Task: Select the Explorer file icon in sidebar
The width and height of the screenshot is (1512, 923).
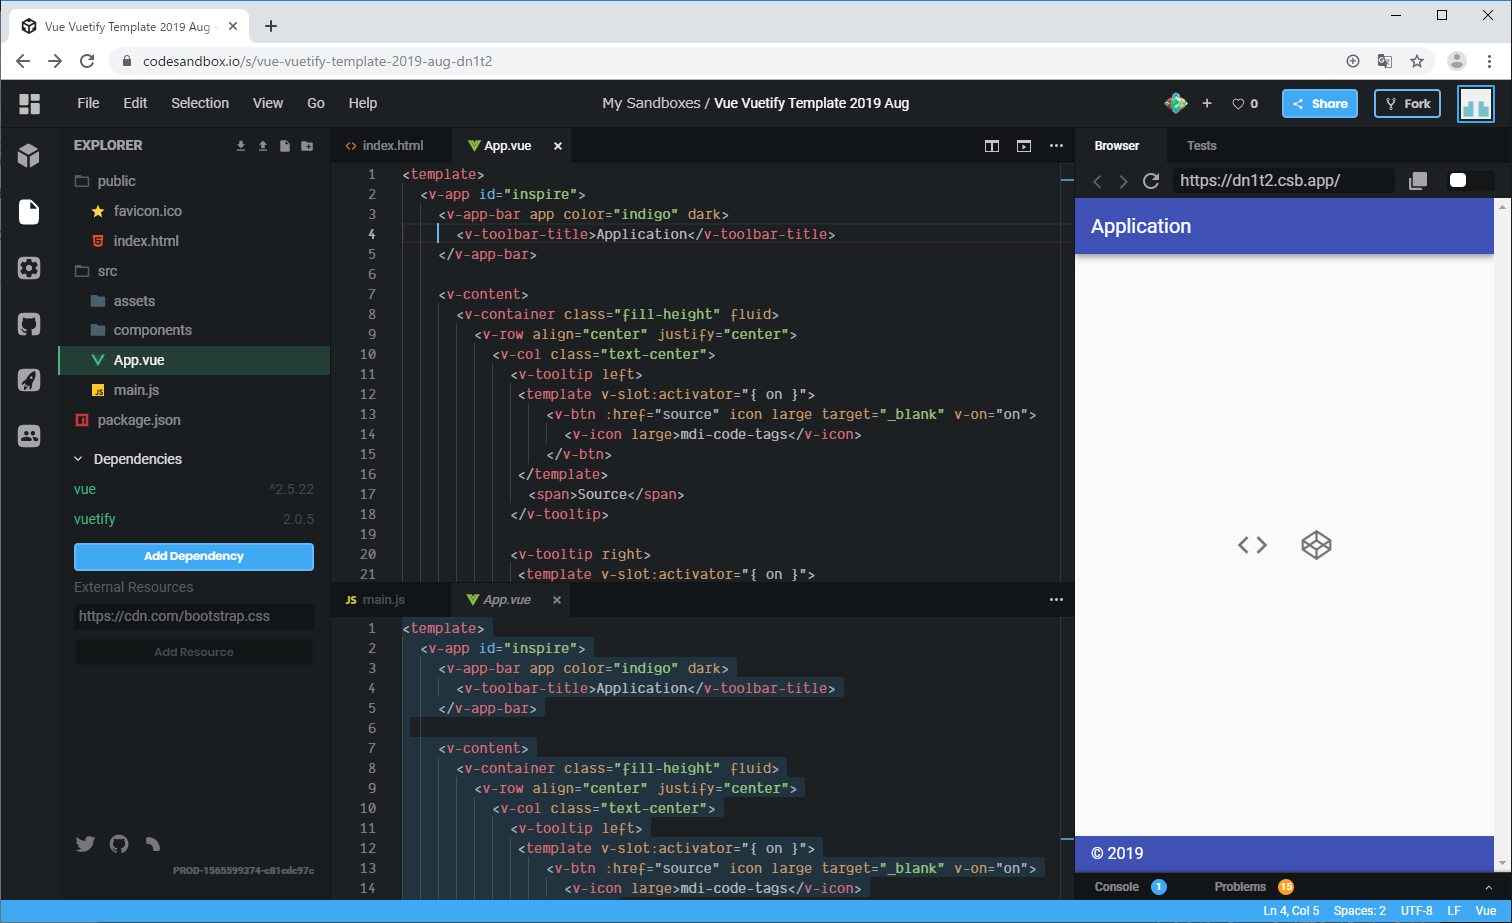Action: pyautogui.click(x=29, y=212)
